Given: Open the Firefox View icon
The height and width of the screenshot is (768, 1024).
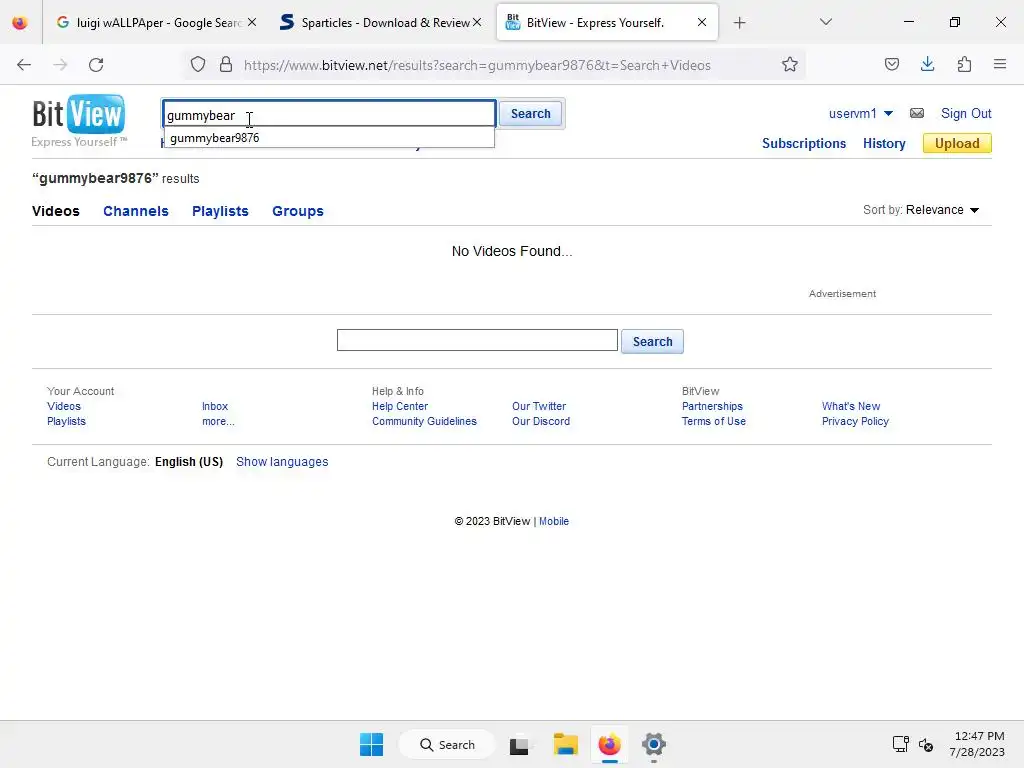Looking at the screenshot, I should (20, 22).
